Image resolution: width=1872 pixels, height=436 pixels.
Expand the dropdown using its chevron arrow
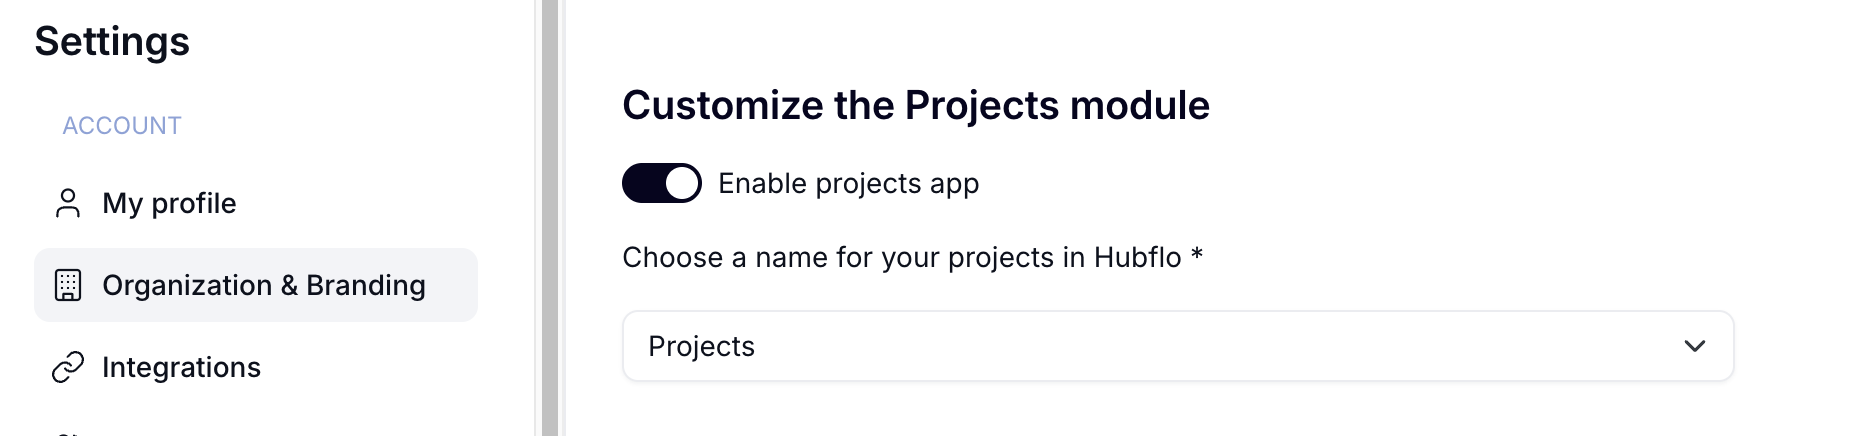pyautogui.click(x=1694, y=346)
